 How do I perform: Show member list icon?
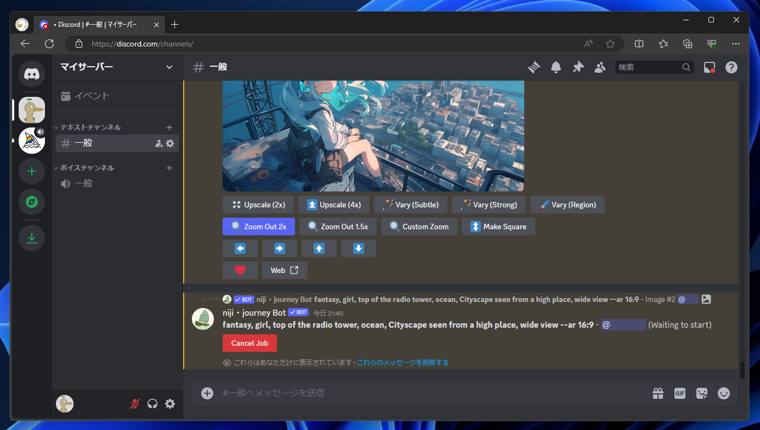[600, 67]
